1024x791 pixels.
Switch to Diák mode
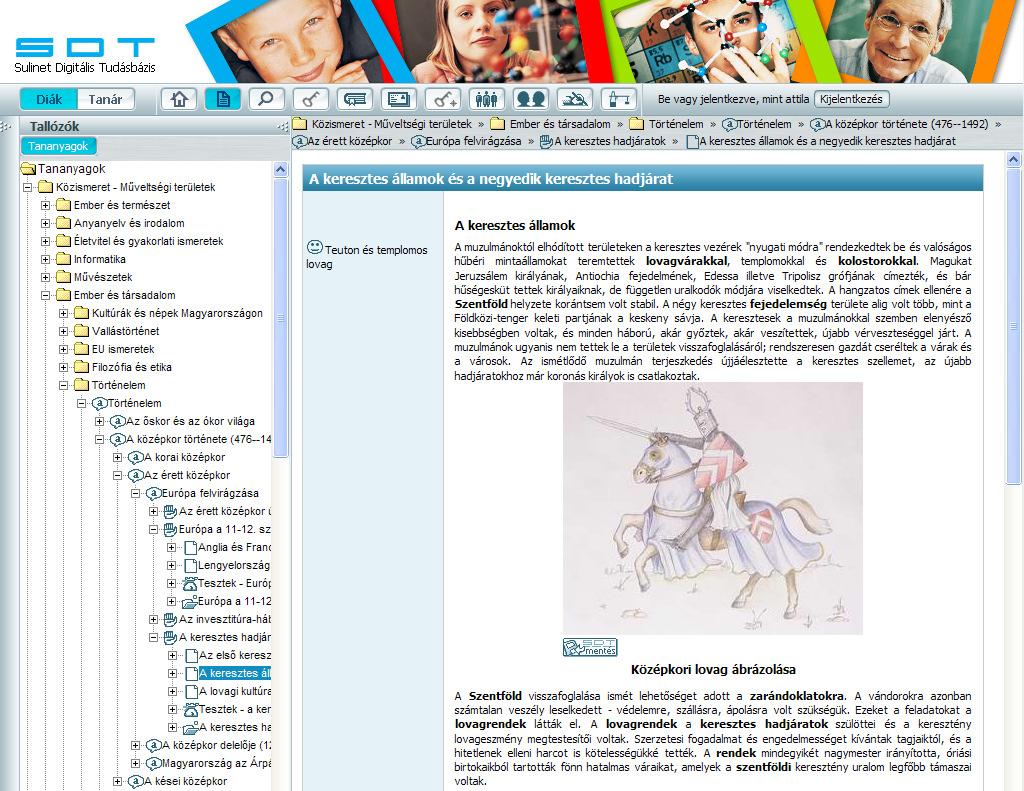click(49, 99)
